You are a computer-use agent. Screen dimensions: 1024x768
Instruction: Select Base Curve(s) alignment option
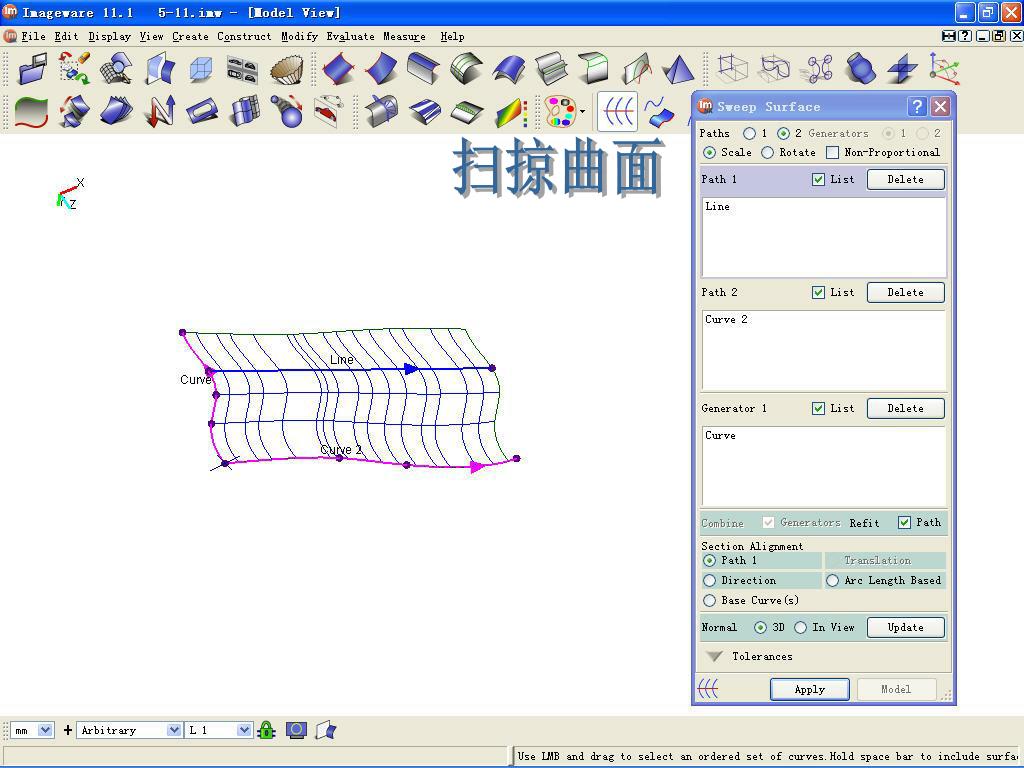tap(709, 600)
